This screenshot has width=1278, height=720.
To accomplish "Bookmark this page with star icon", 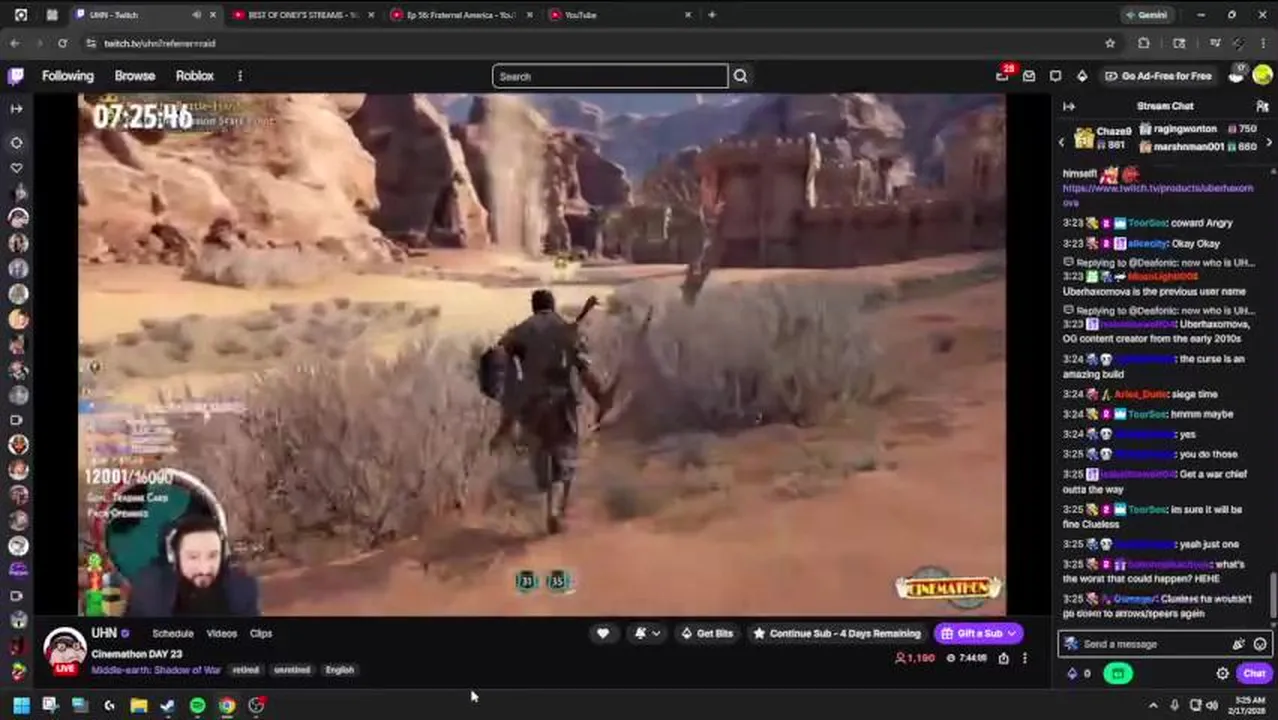I will point(1110,43).
